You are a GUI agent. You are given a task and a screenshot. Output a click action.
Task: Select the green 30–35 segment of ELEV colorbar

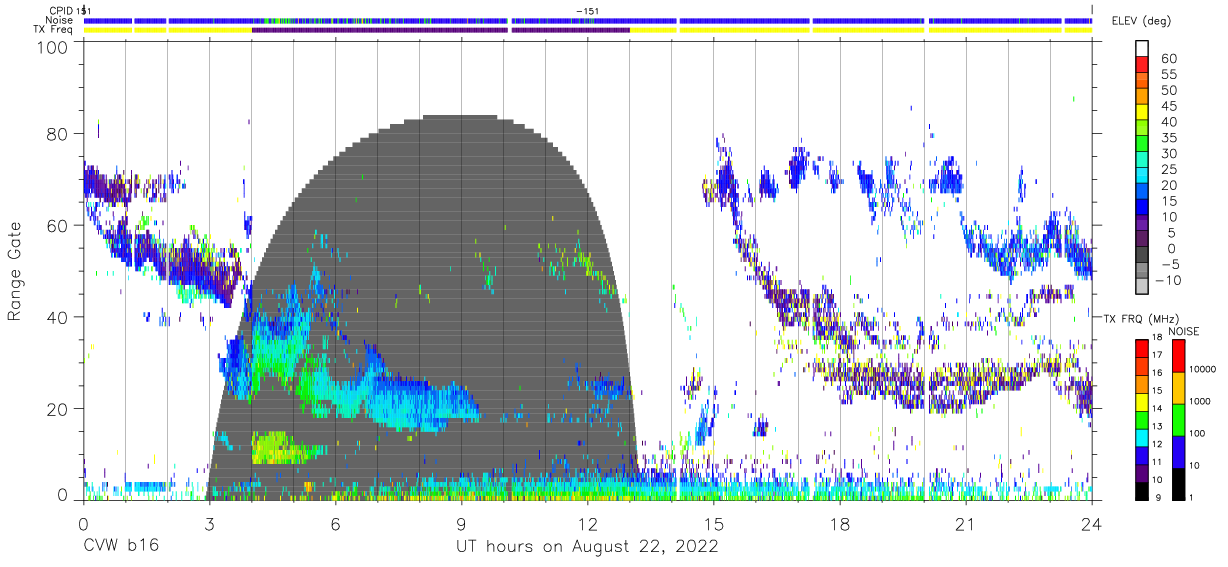click(1142, 143)
